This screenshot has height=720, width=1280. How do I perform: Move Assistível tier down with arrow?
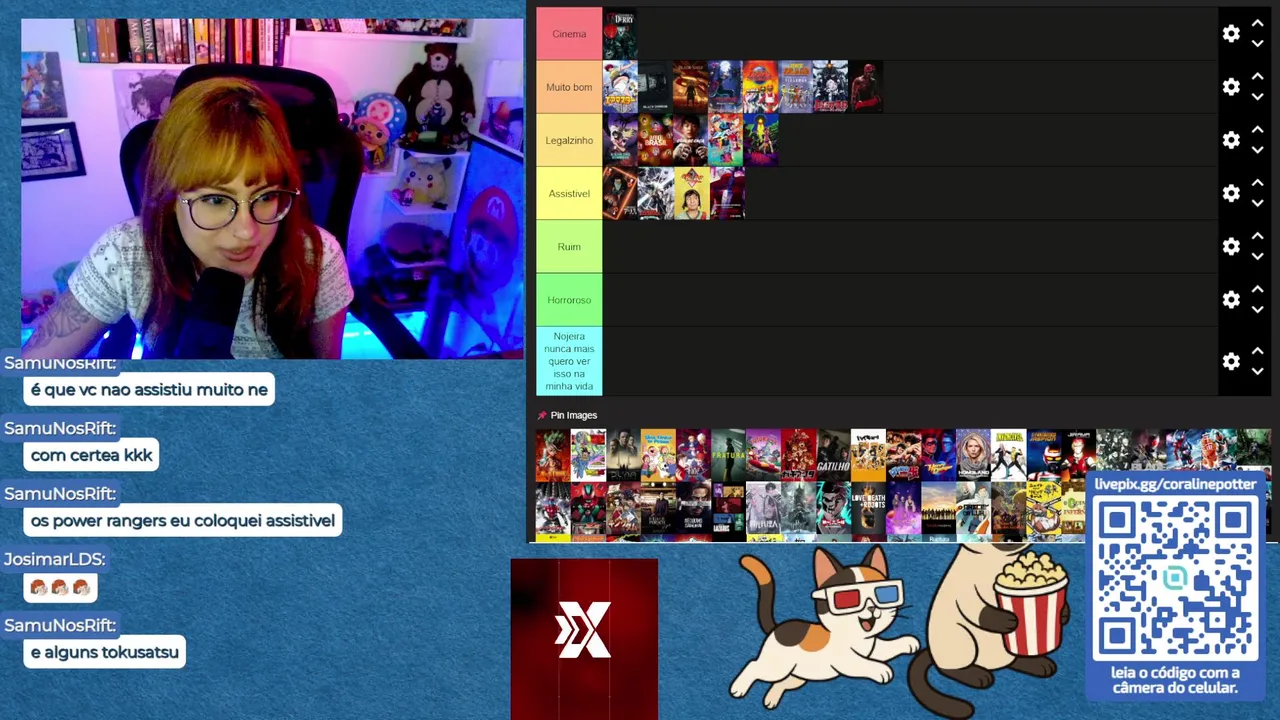(1258, 203)
